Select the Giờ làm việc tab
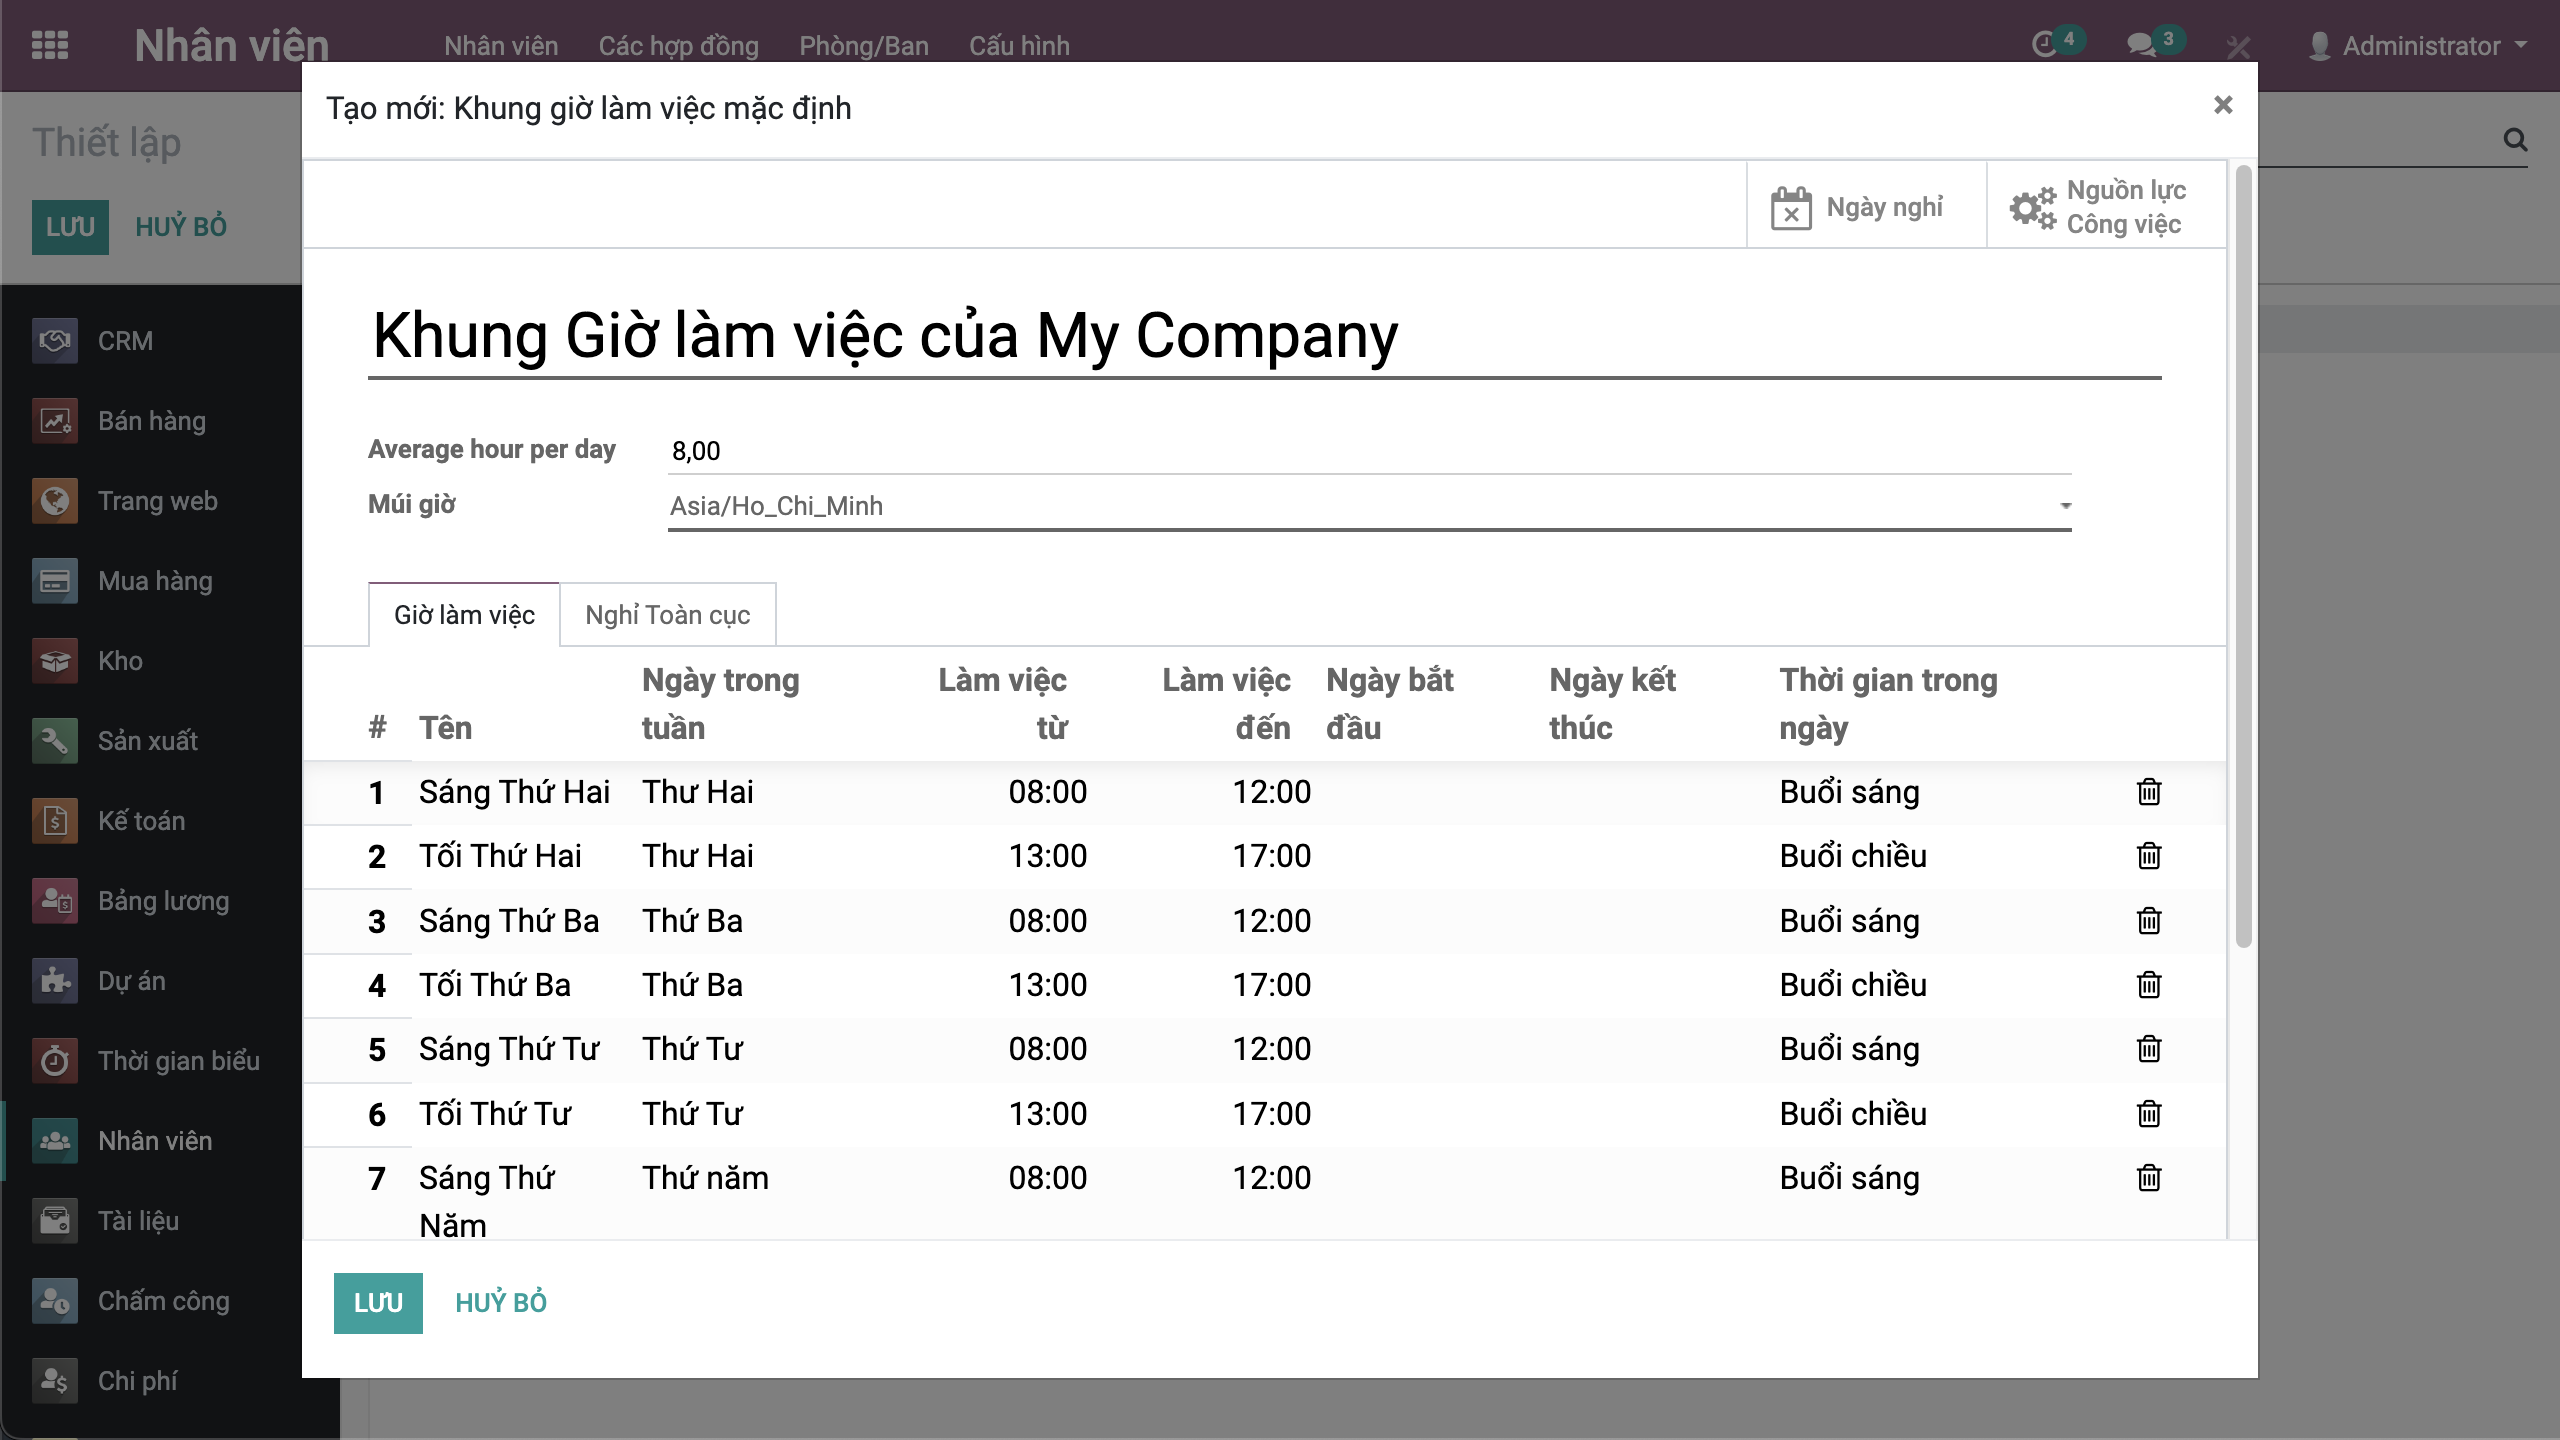Viewport: 2560px width, 1440px height. pos(464,615)
